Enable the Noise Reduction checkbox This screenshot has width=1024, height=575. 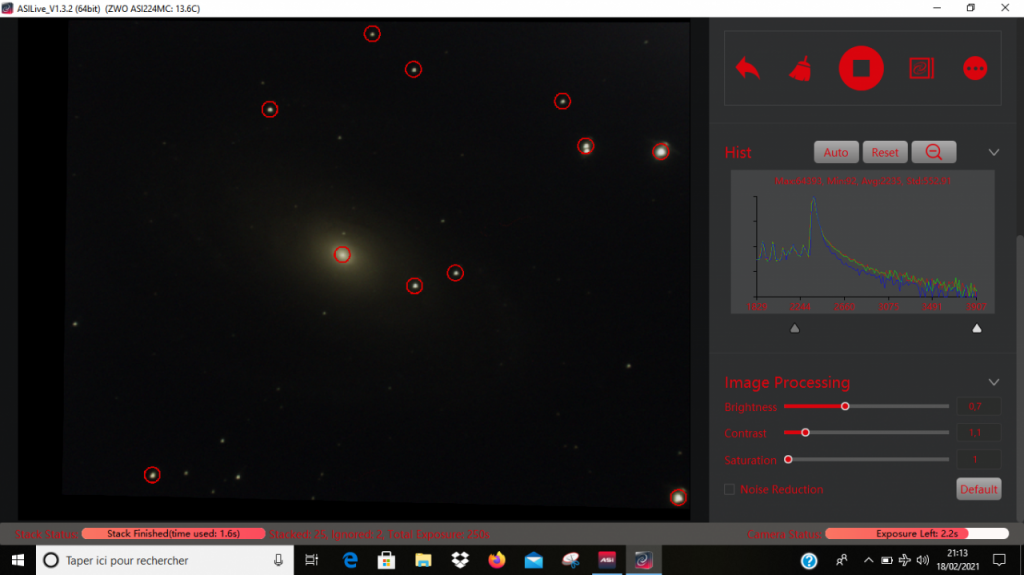click(x=729, y=489)
